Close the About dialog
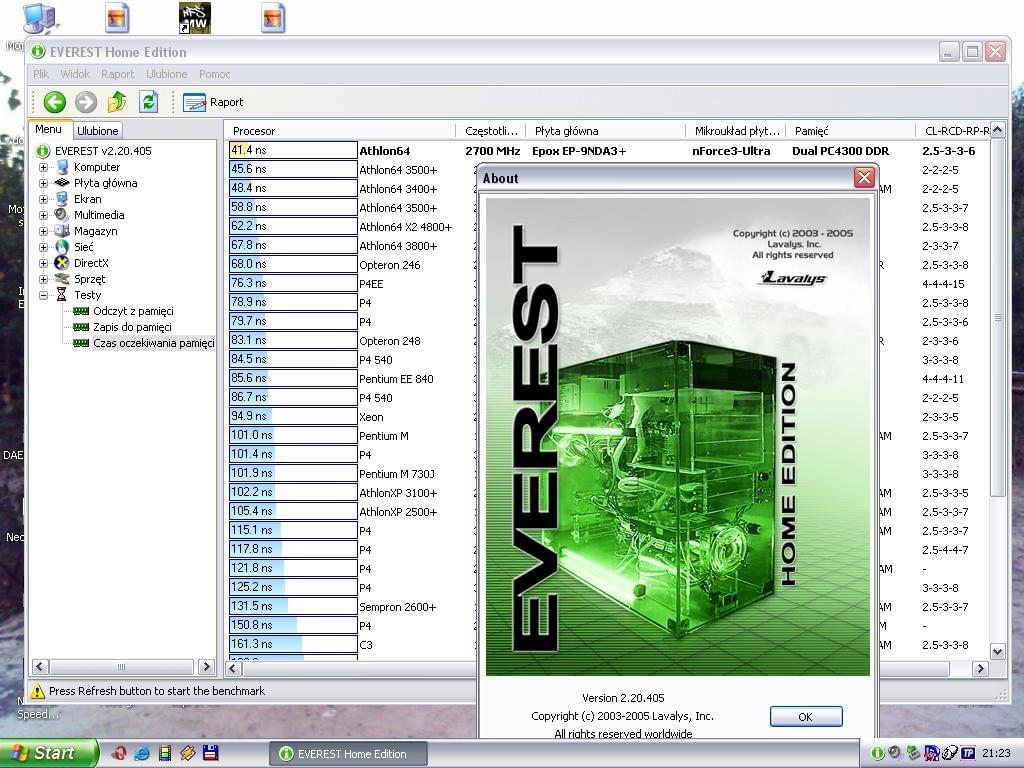Image resolution: width=1024 pixels, height=768 pixels. 864,178
